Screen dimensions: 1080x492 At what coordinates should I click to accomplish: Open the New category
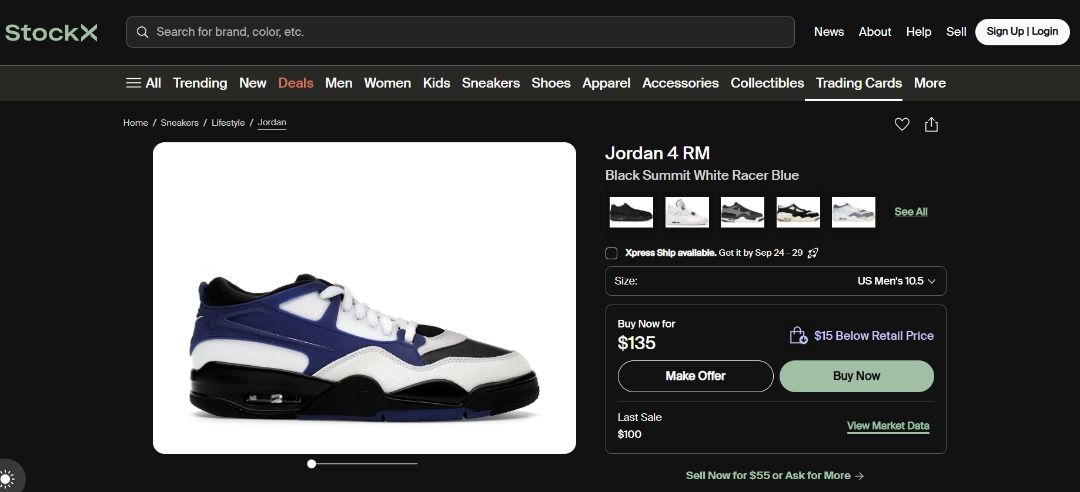[253, 83]
